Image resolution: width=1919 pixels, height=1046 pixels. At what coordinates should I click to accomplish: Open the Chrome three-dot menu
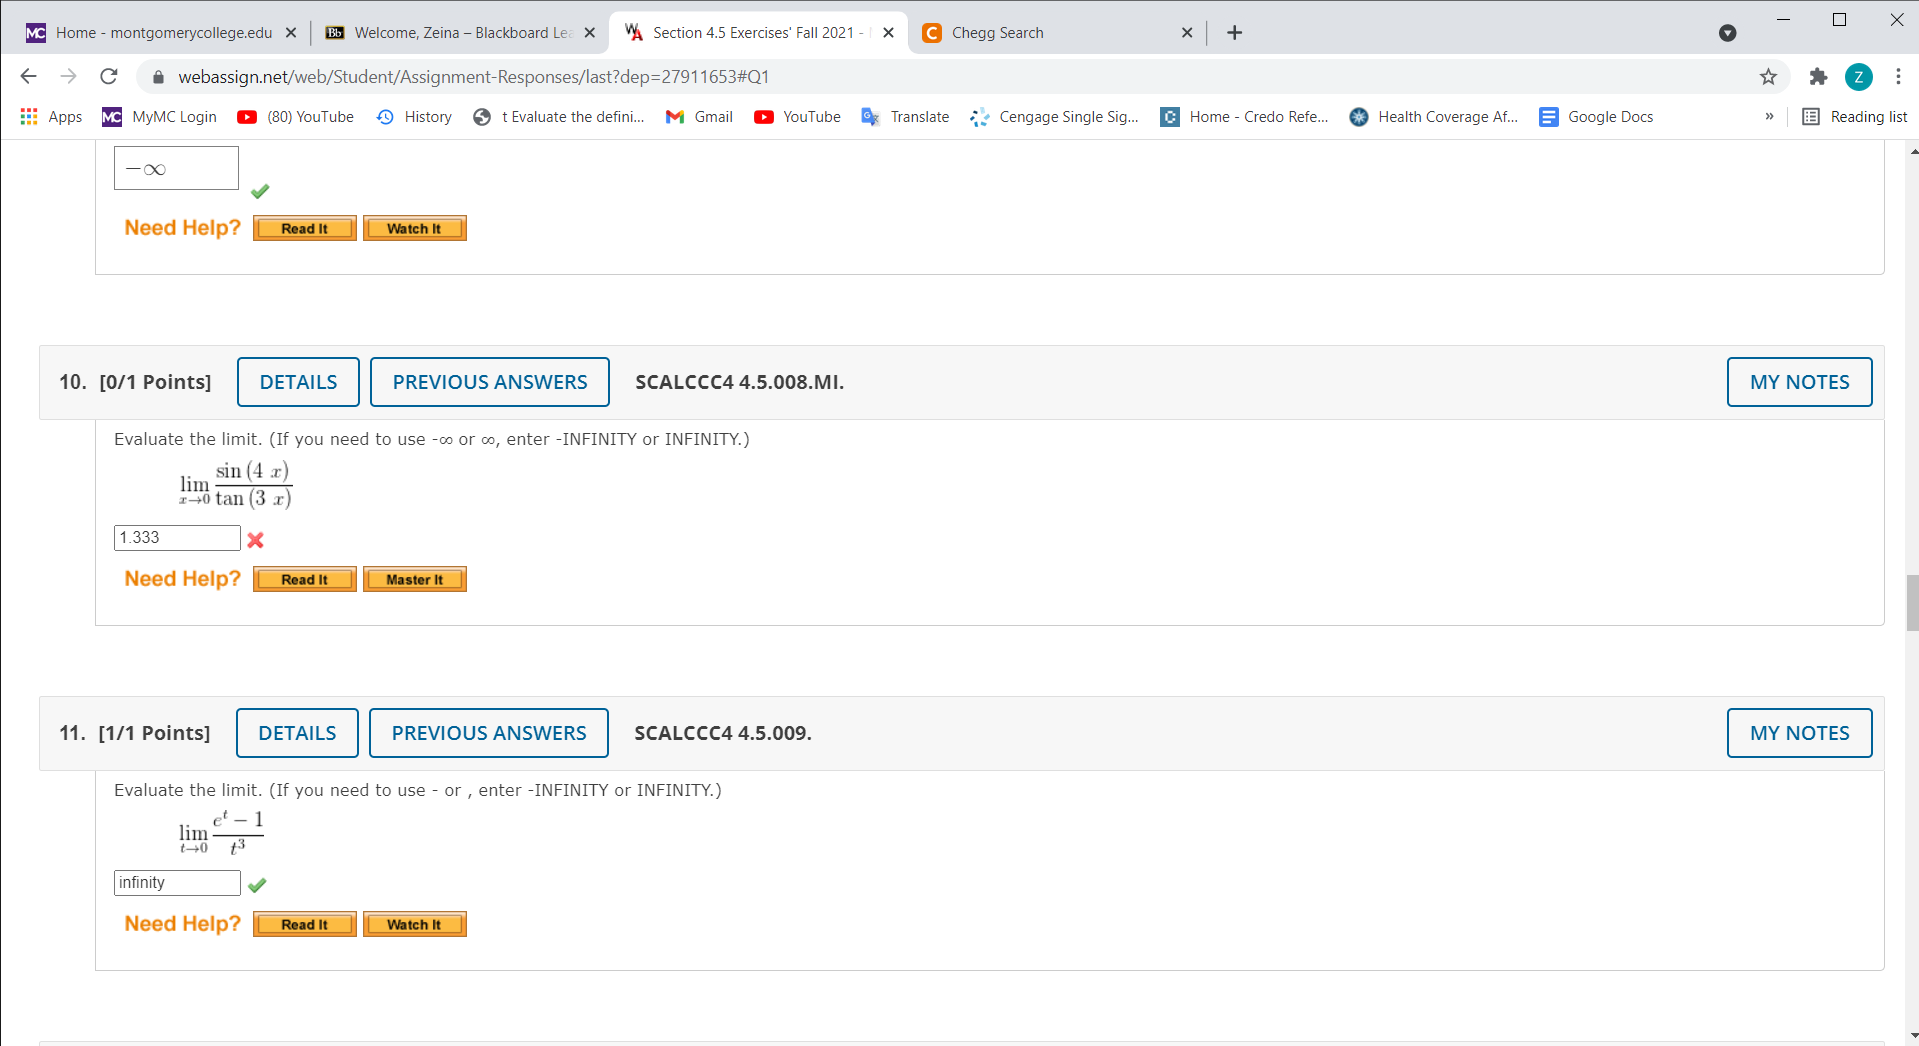[x=1898, y=76]
